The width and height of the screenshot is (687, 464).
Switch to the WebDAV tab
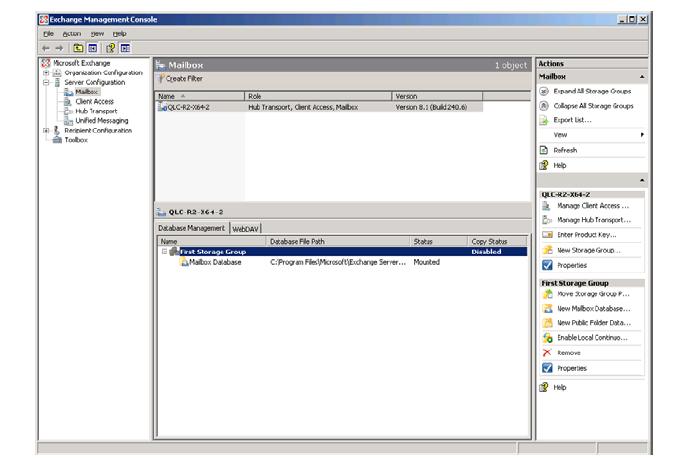pos(245,229)
